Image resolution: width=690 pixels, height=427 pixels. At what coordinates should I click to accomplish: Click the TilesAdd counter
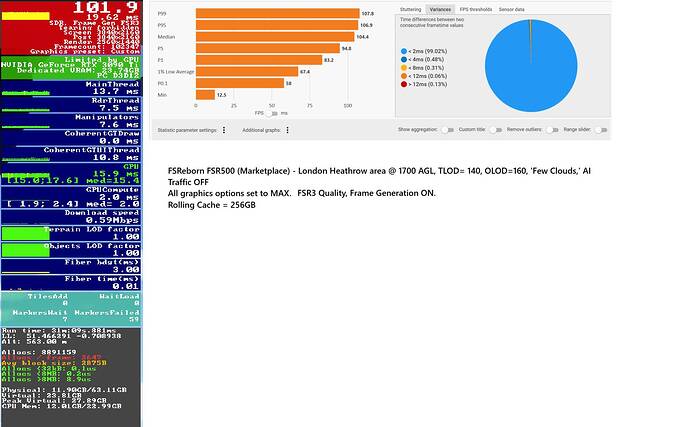pyautogui.click(x=48, y=300)
